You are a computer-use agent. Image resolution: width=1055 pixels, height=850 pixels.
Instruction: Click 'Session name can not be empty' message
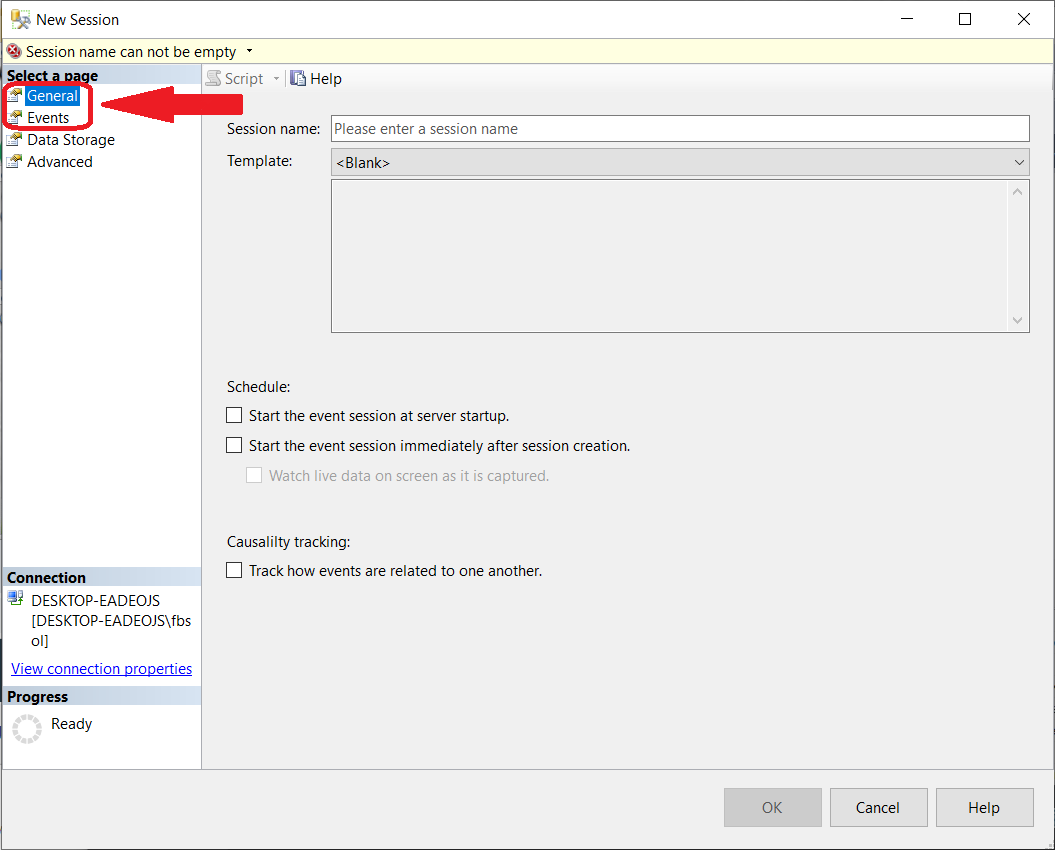point(131,52)
